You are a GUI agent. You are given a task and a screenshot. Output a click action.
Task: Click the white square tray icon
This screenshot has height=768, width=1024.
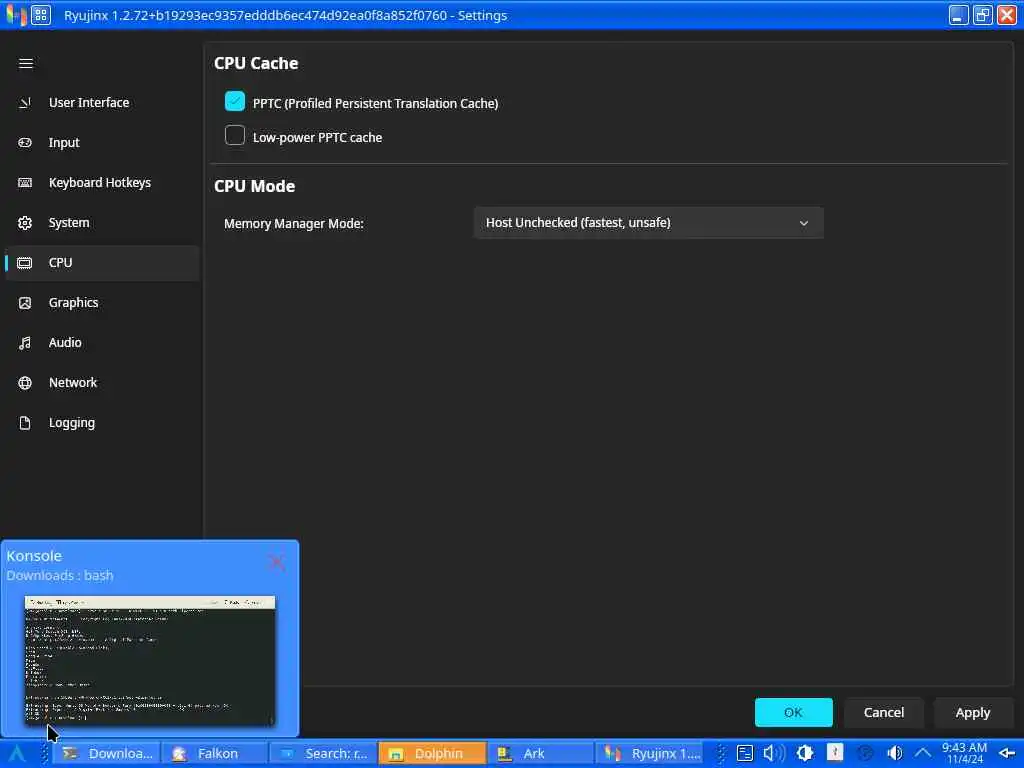tap(835, 752)
